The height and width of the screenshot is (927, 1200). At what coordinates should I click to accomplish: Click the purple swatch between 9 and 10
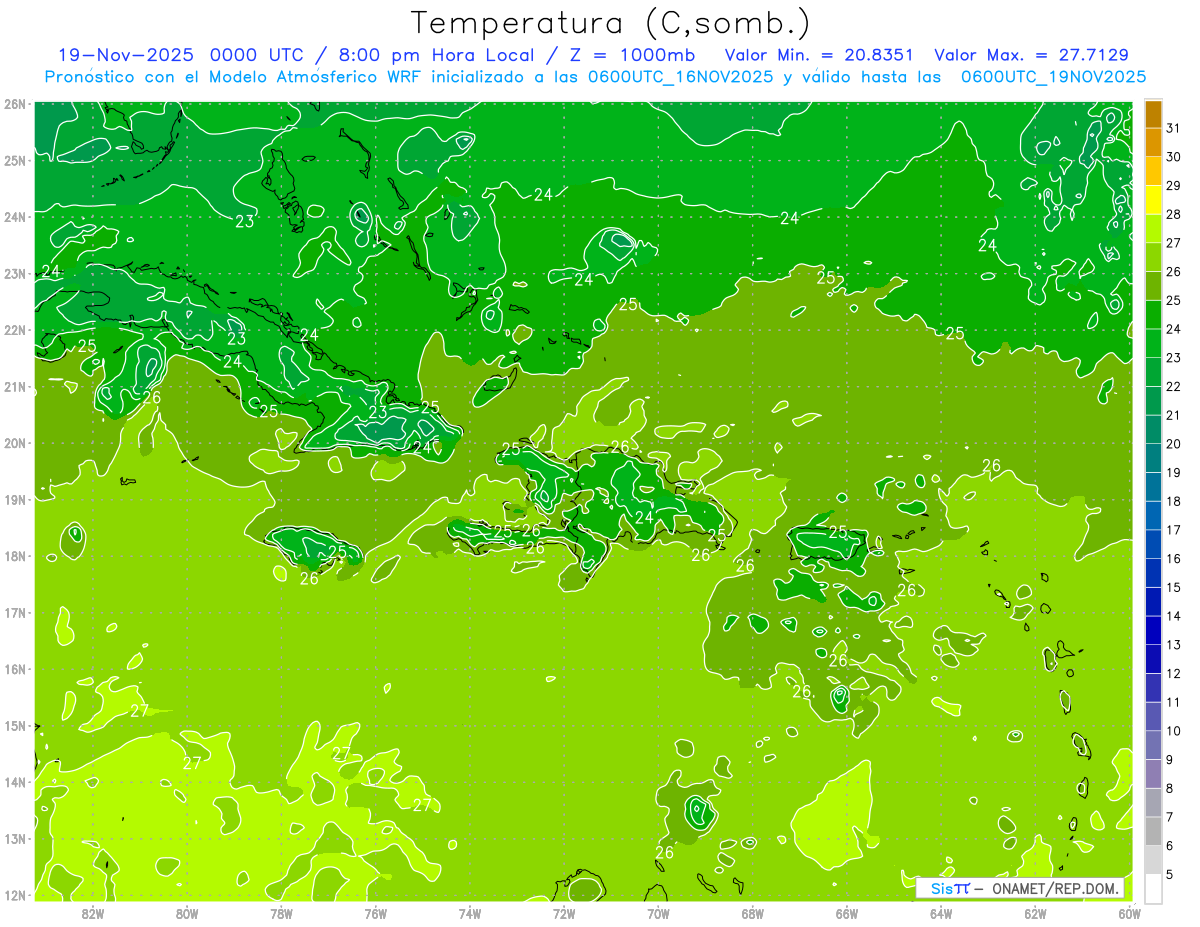pos(1153,745)
